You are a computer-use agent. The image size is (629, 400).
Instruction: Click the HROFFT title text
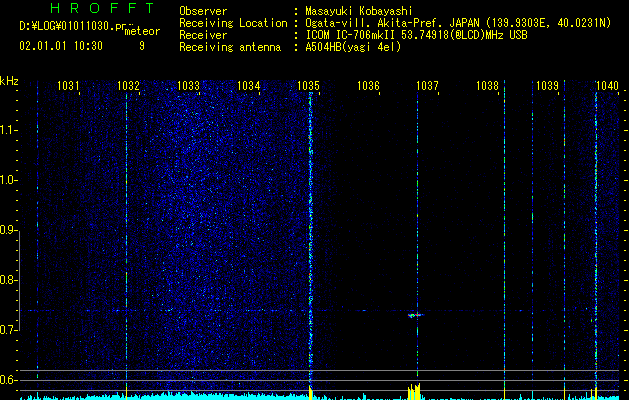pos(102,8)
